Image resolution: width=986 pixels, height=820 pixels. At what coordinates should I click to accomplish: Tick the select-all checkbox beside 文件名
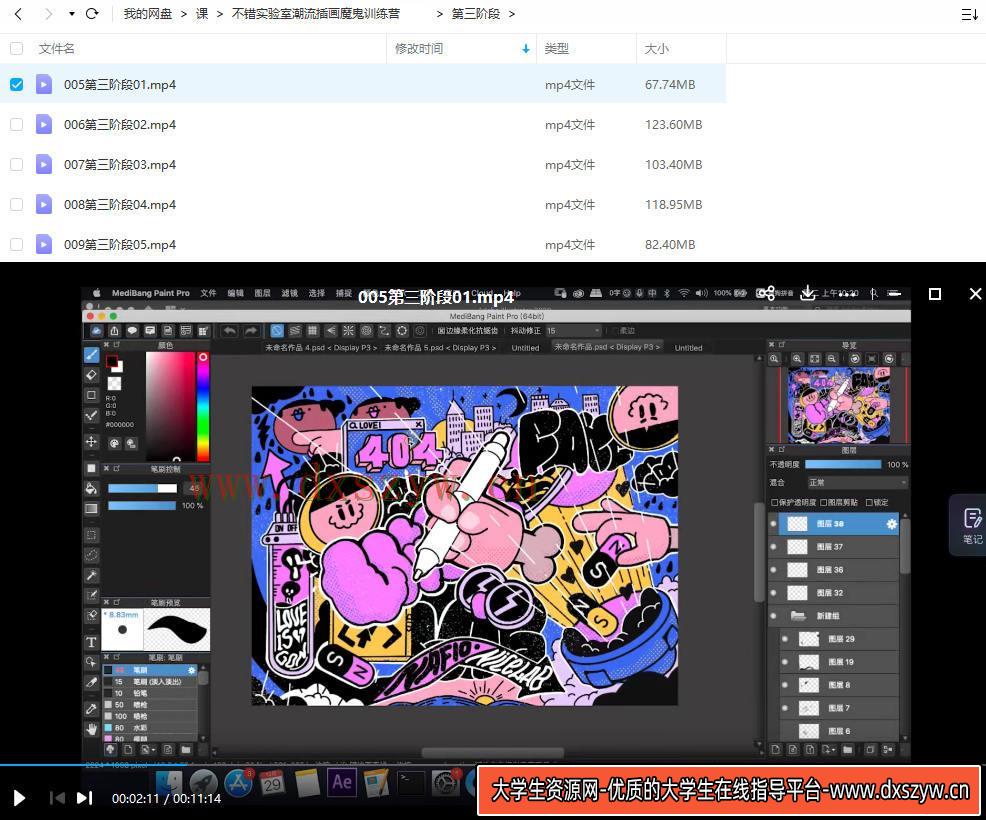[16, 48]
